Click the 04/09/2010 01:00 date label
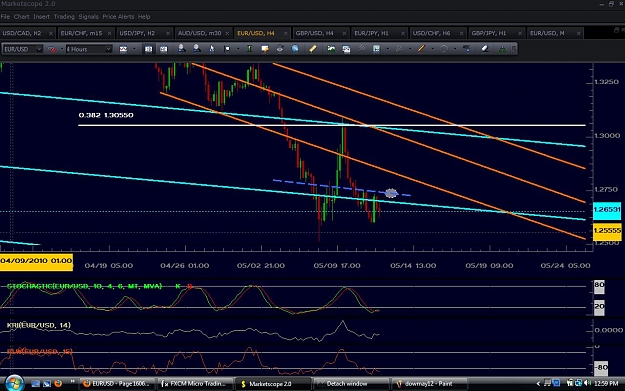 pos(36,261)
